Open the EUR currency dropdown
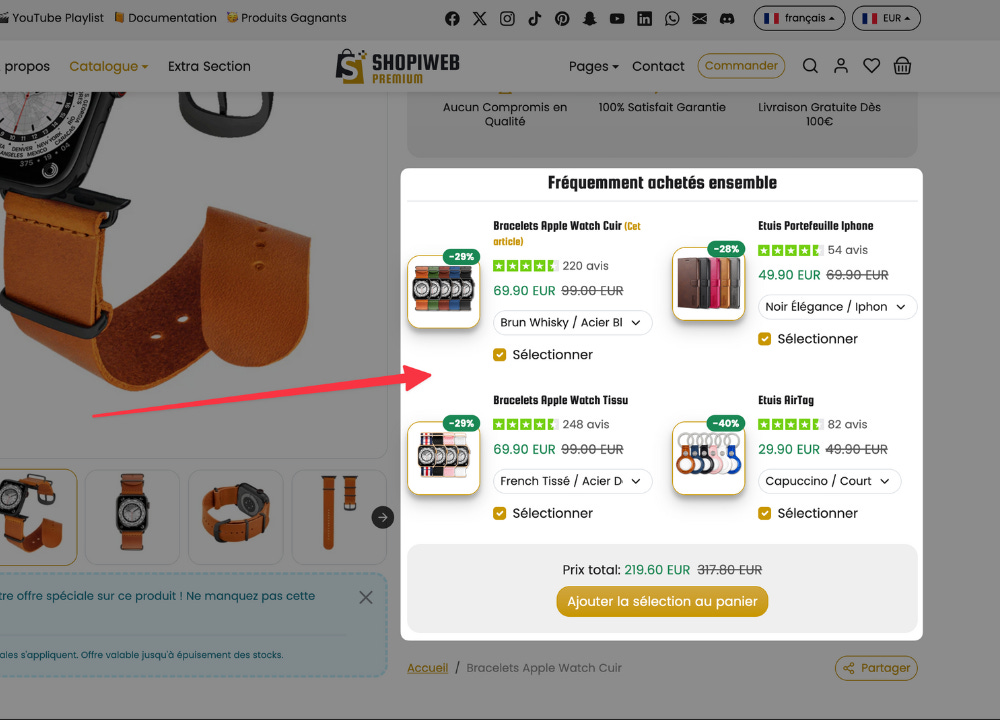Image resolution: width=1000 pixels, height=720 pixels. (x=886, y=18)
